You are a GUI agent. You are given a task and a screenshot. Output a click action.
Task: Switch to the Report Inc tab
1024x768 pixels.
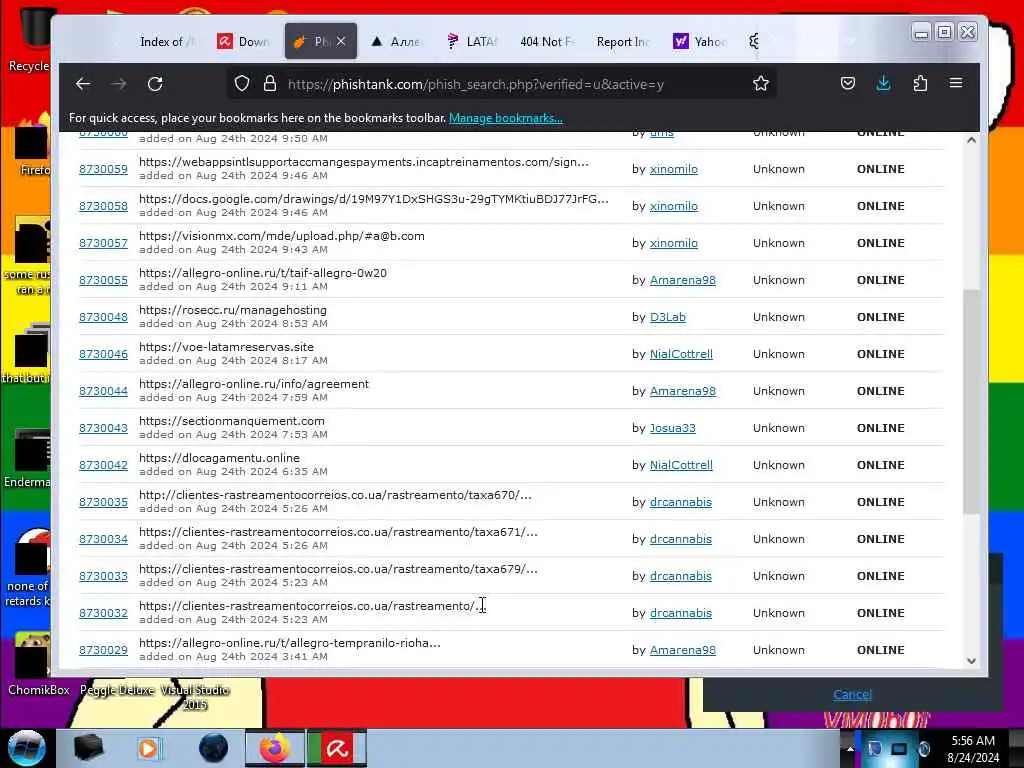623,42
